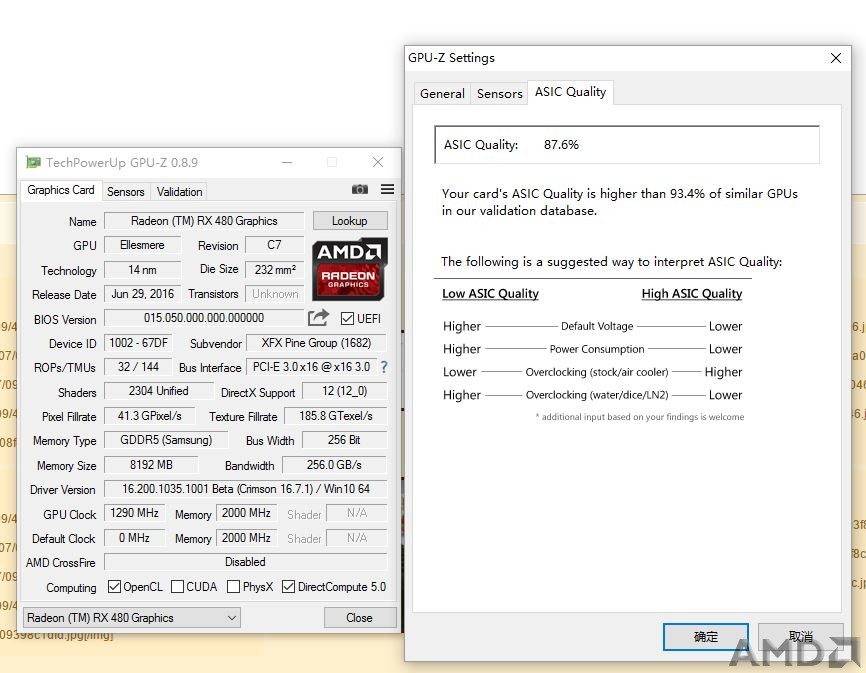Open the GPU-Z hamburger menu icon

(387, 189)
